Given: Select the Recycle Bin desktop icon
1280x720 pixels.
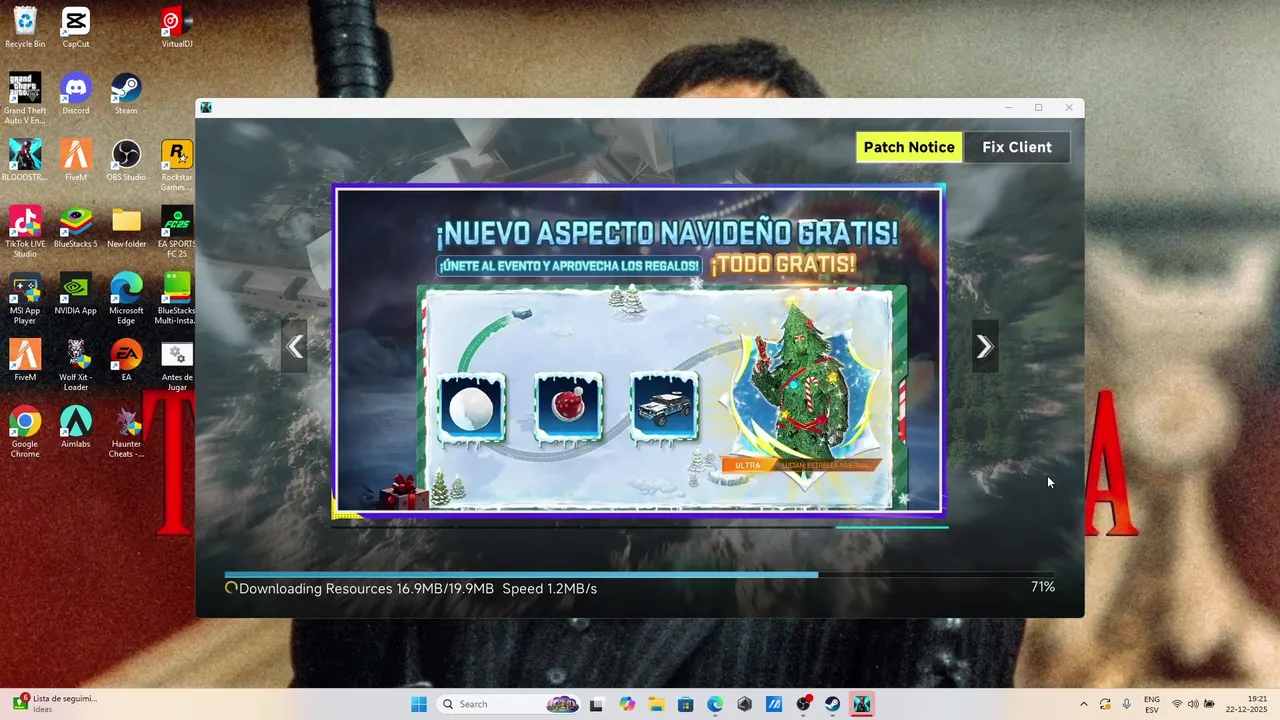Looking at the screenshot, I should tap(25, 27).
